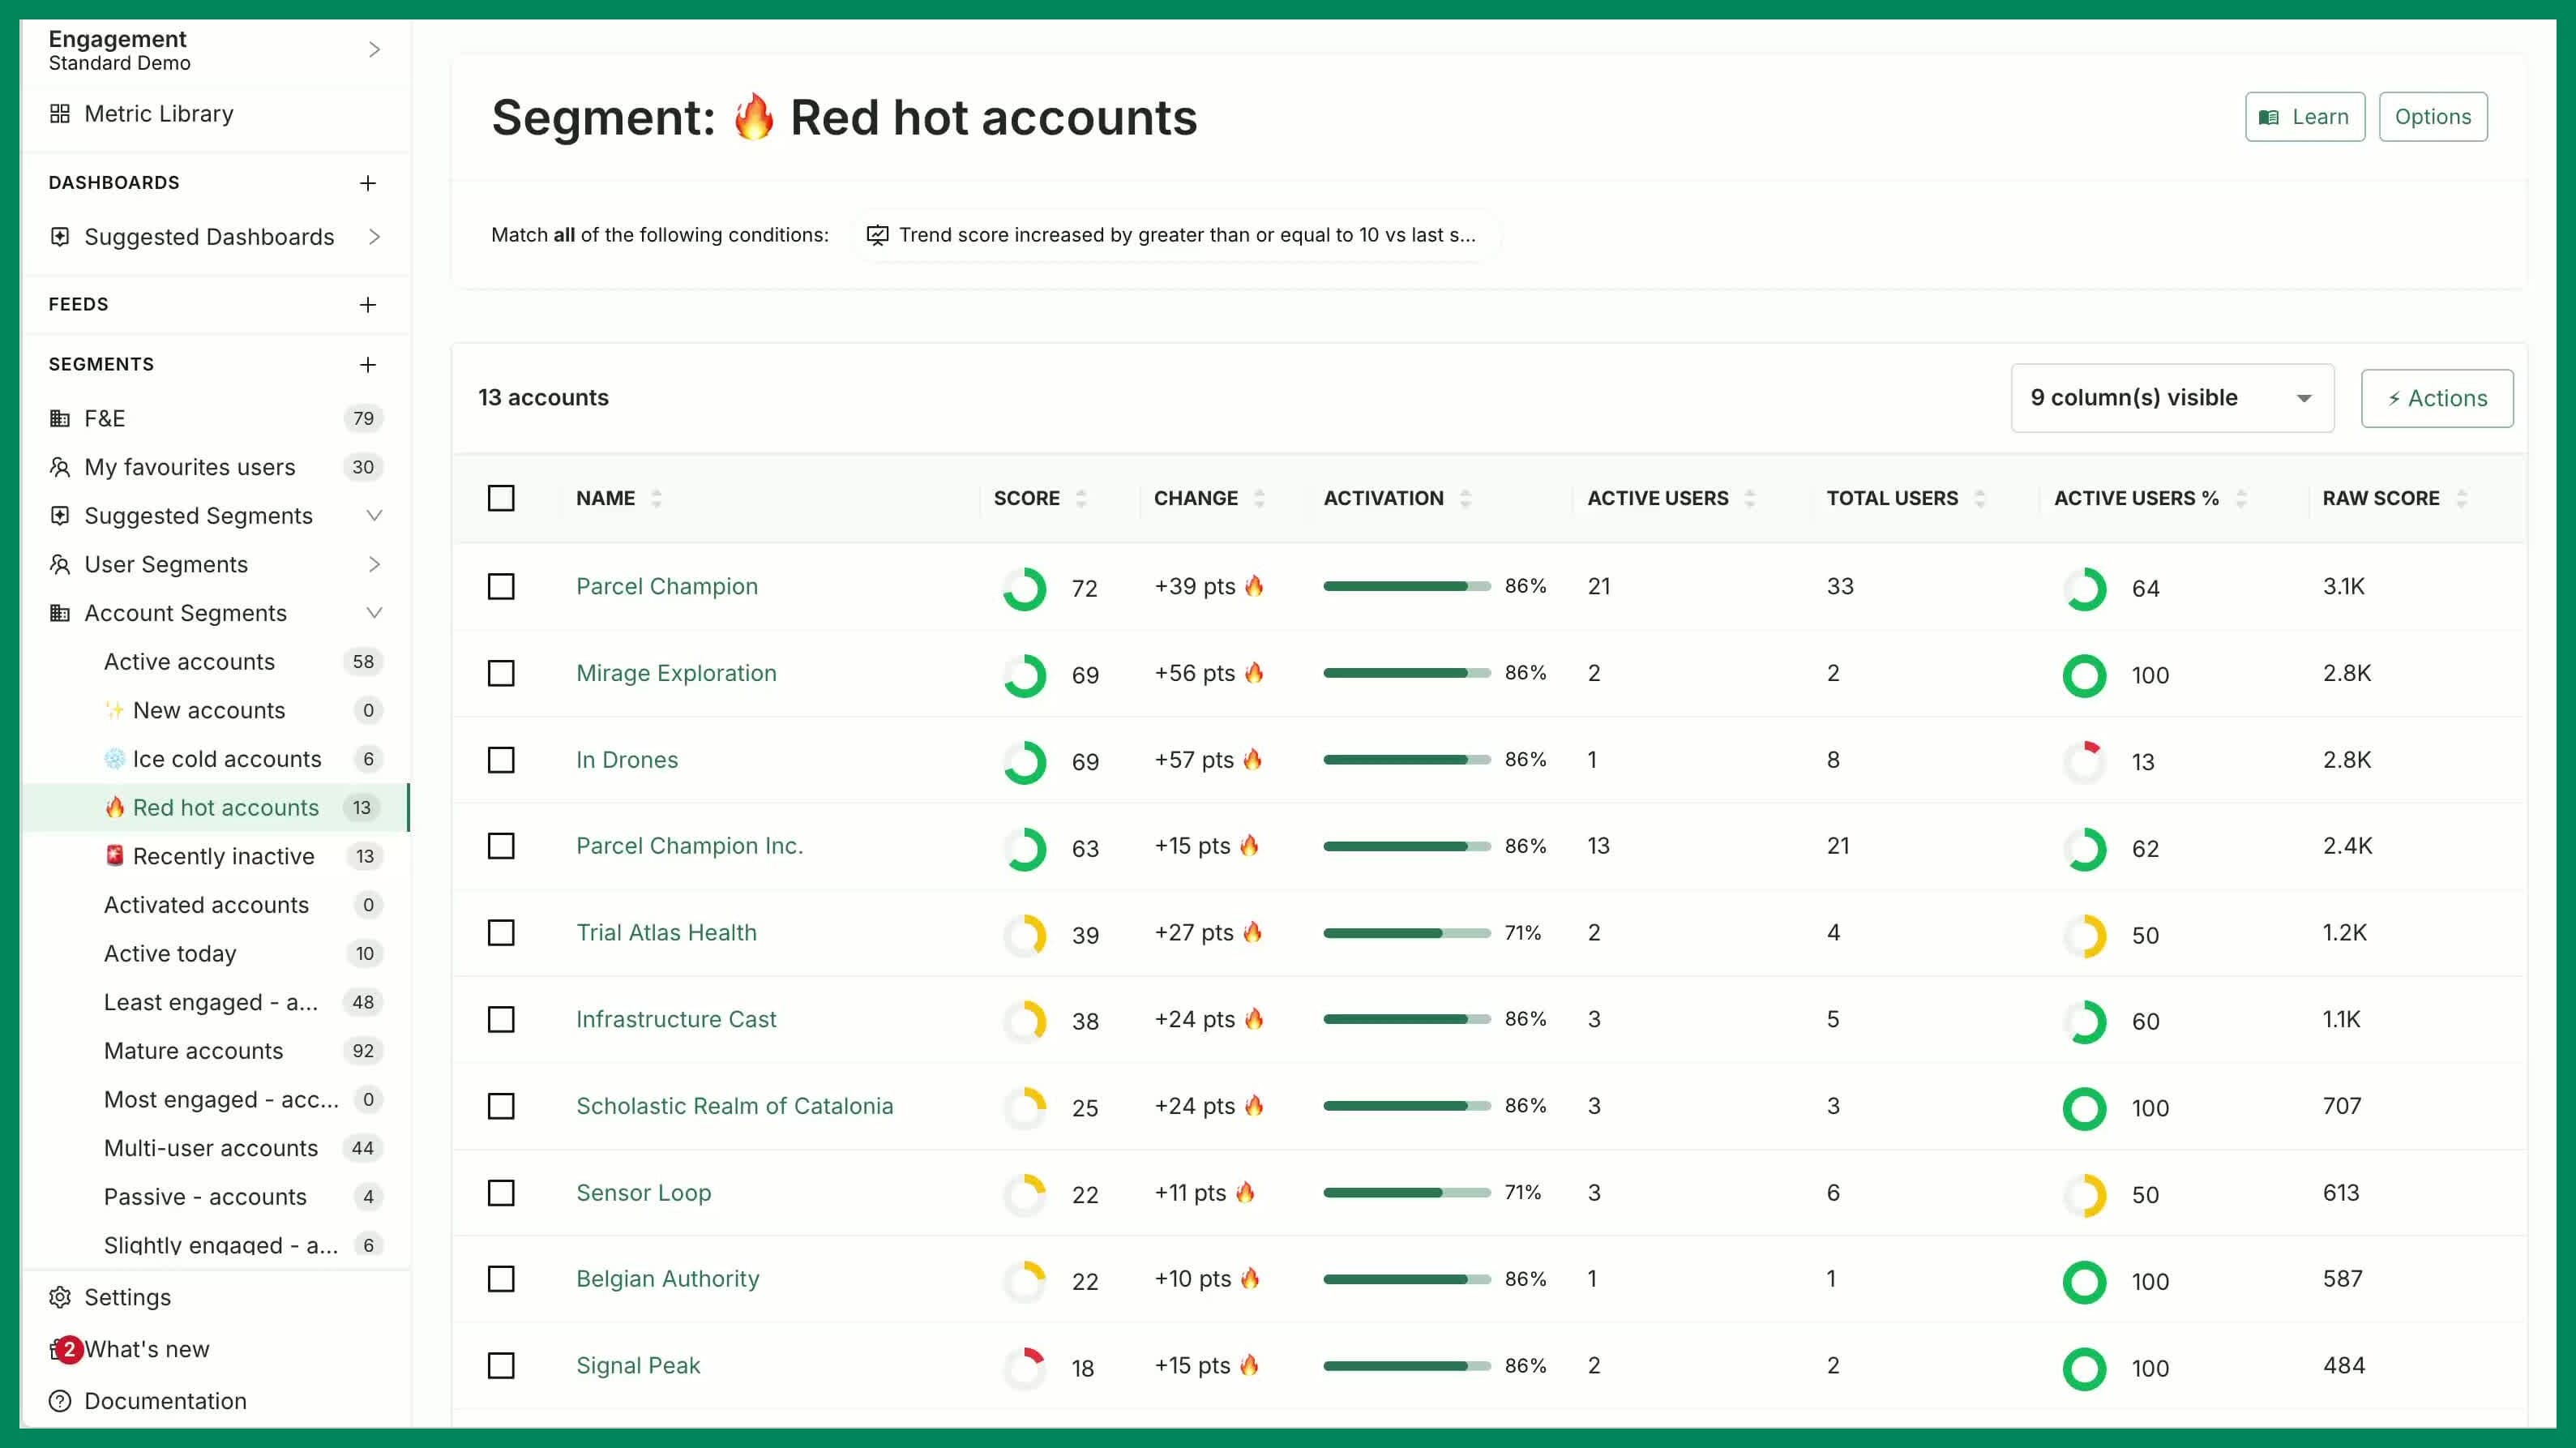
Task: Click the F&E building icon
Action: (60, 419)
